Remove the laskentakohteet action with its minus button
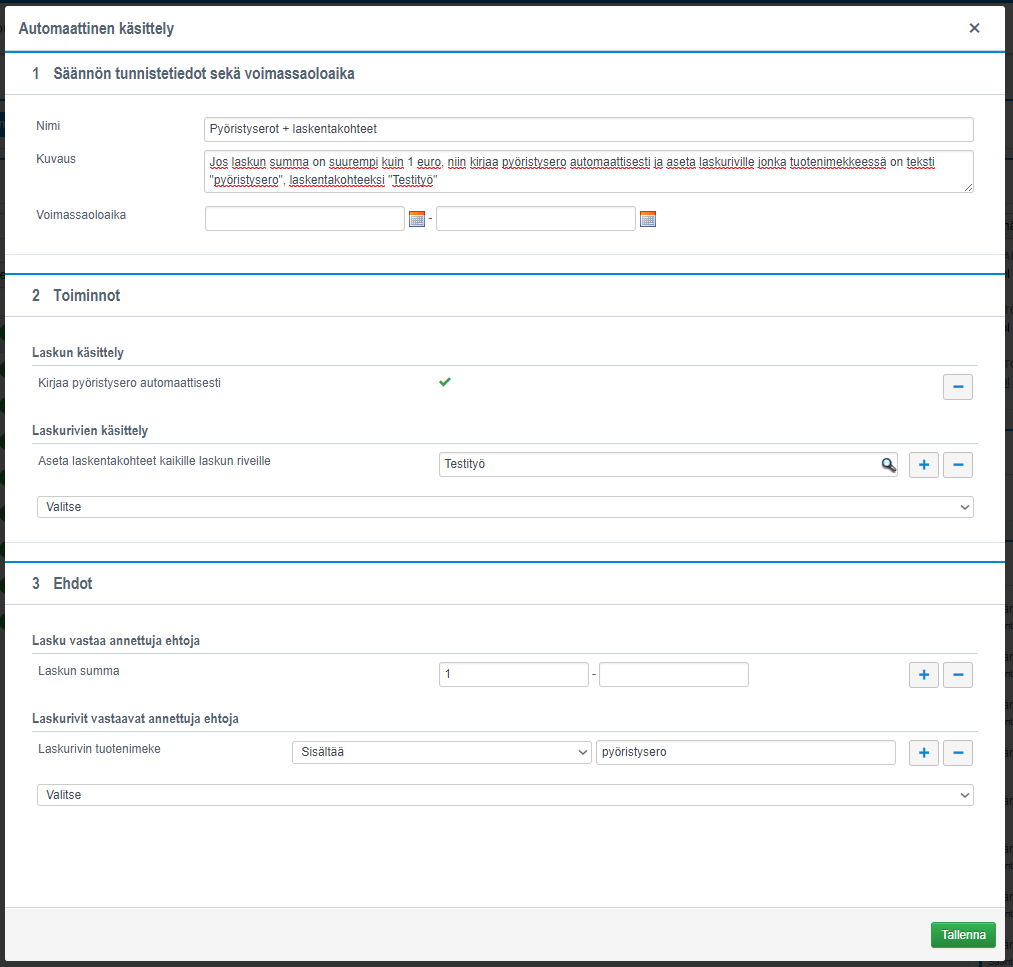Viewport: 1013px width, 967px height. pyautogui.click(x=958, y=465)
